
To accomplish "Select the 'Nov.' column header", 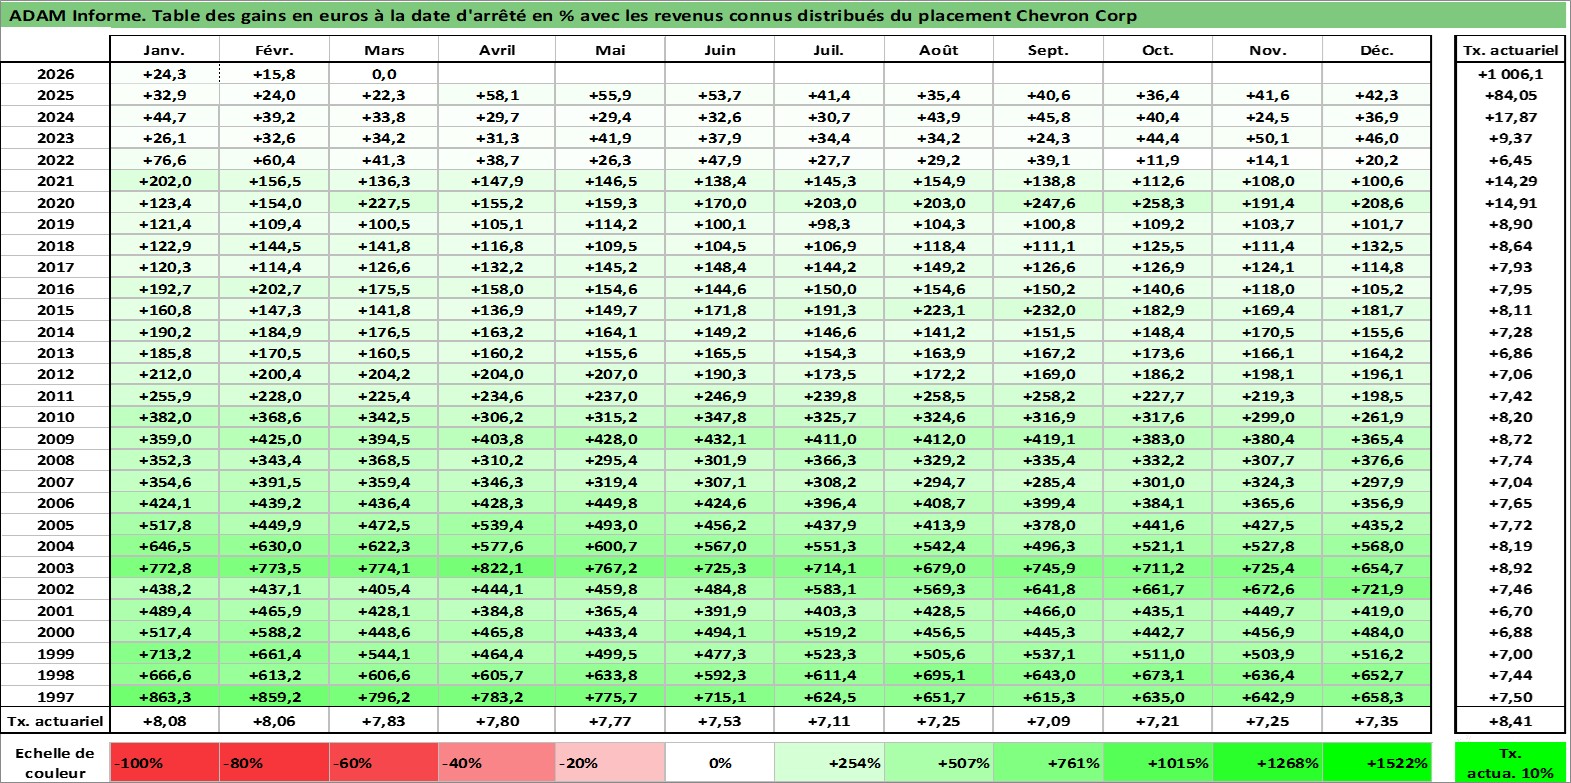I will click(x=1267, y=50).
